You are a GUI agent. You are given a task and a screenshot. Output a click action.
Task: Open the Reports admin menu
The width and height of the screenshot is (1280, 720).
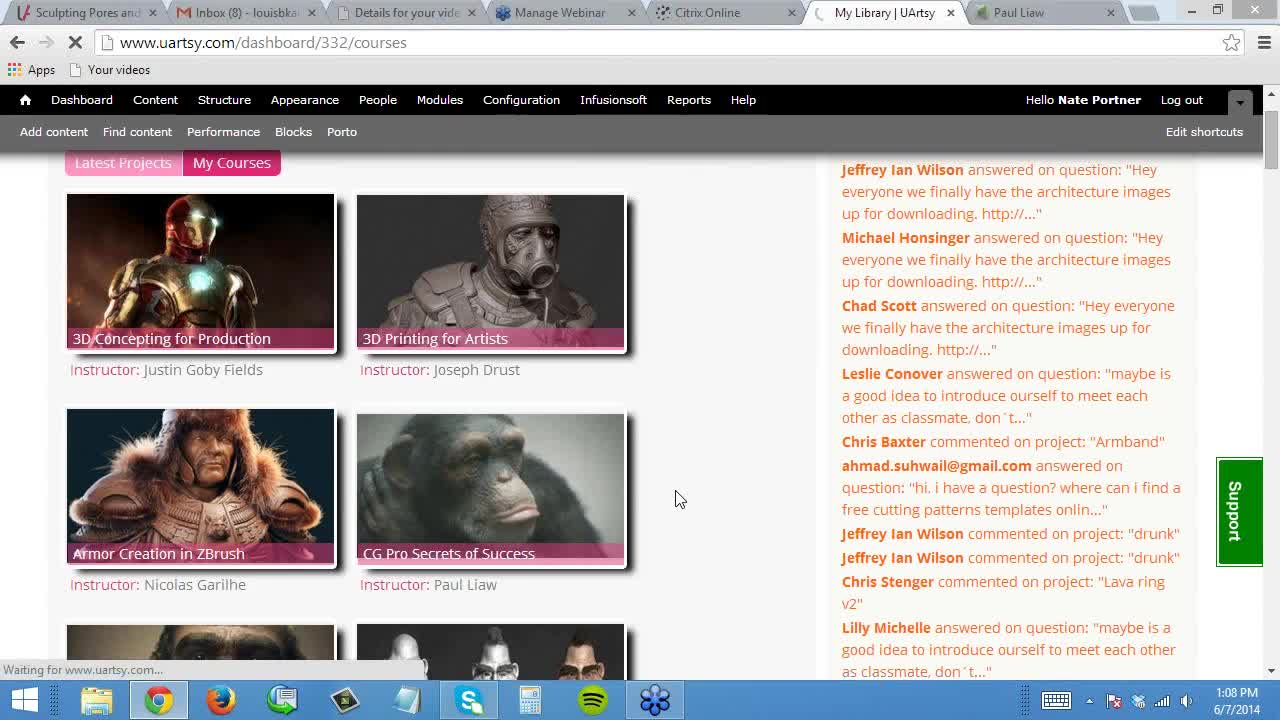(x=689, y=100)
